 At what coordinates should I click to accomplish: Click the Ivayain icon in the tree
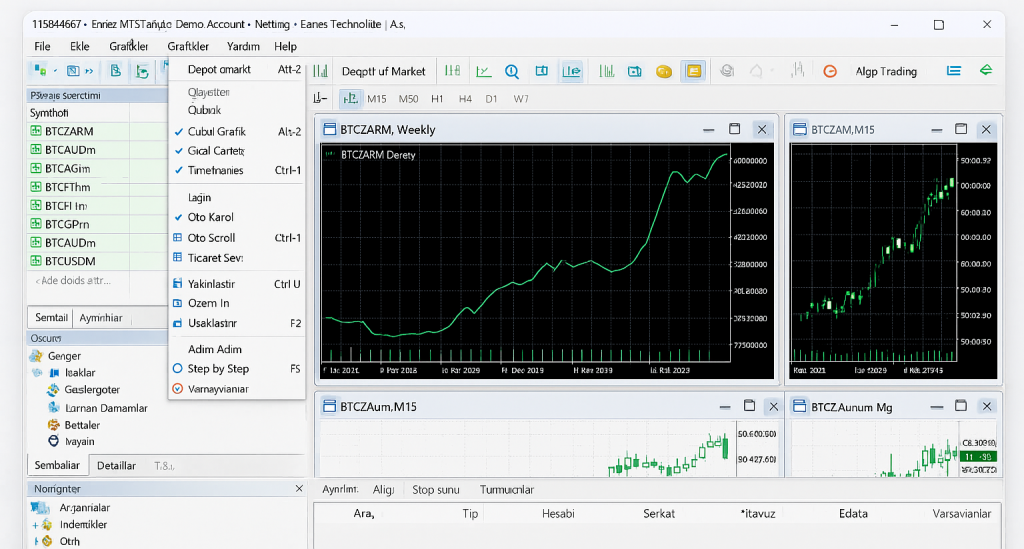[x=54, y=441]
